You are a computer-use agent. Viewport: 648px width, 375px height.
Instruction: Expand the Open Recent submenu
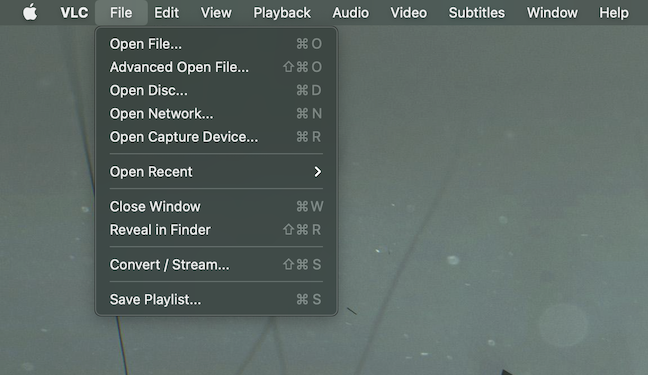(x=216, y=172)
